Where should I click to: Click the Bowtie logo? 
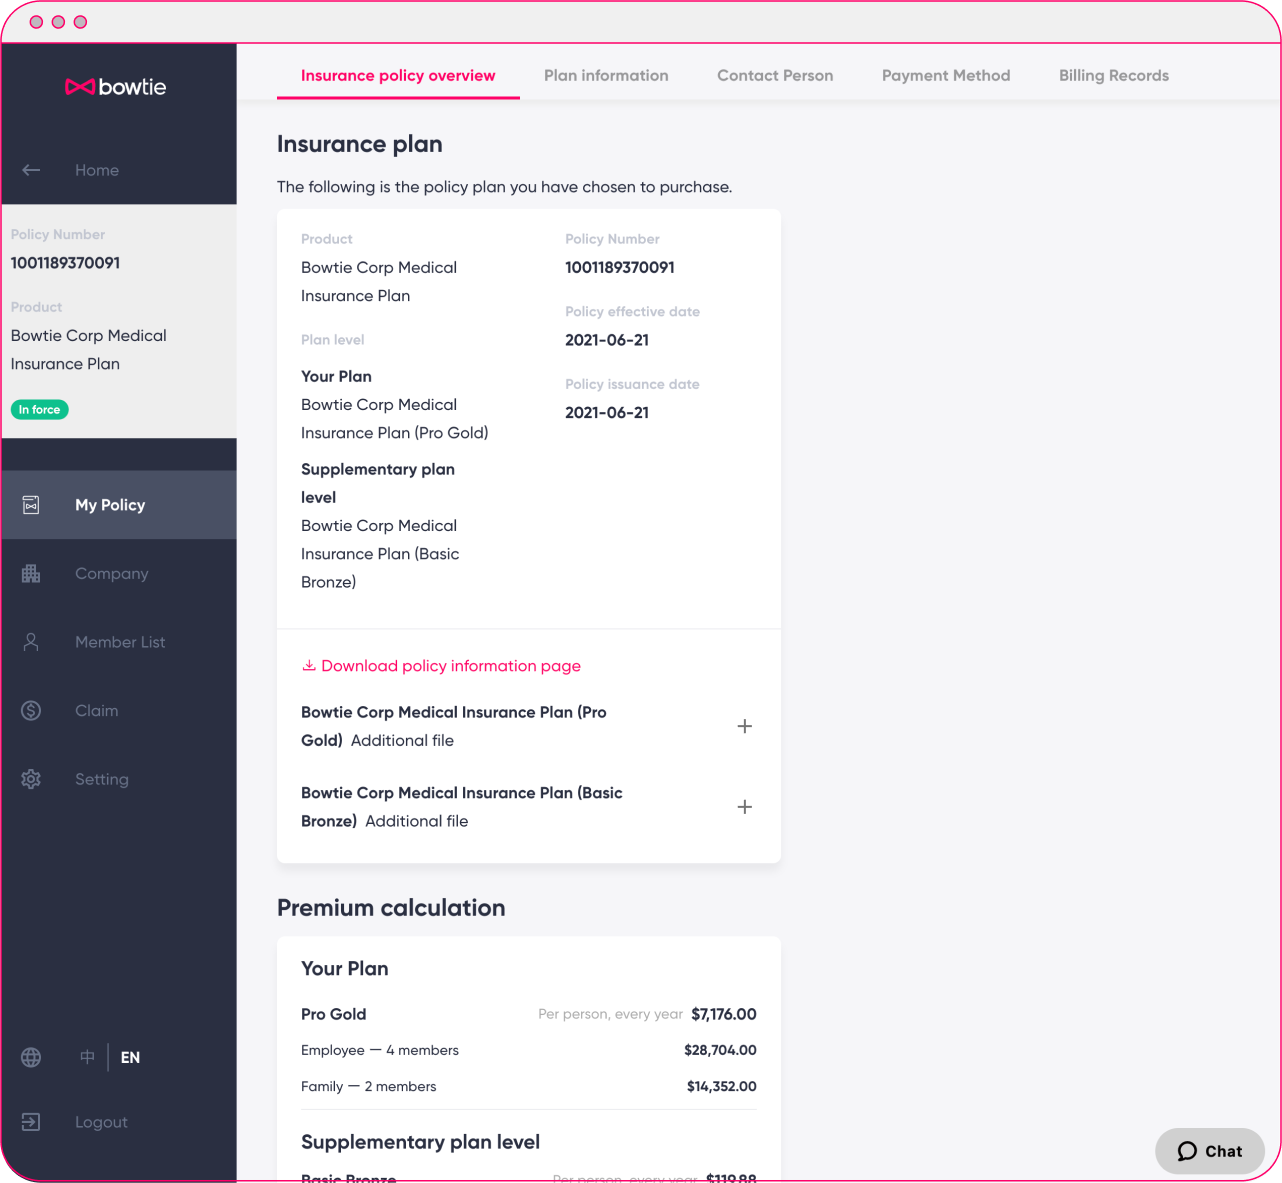116,87
